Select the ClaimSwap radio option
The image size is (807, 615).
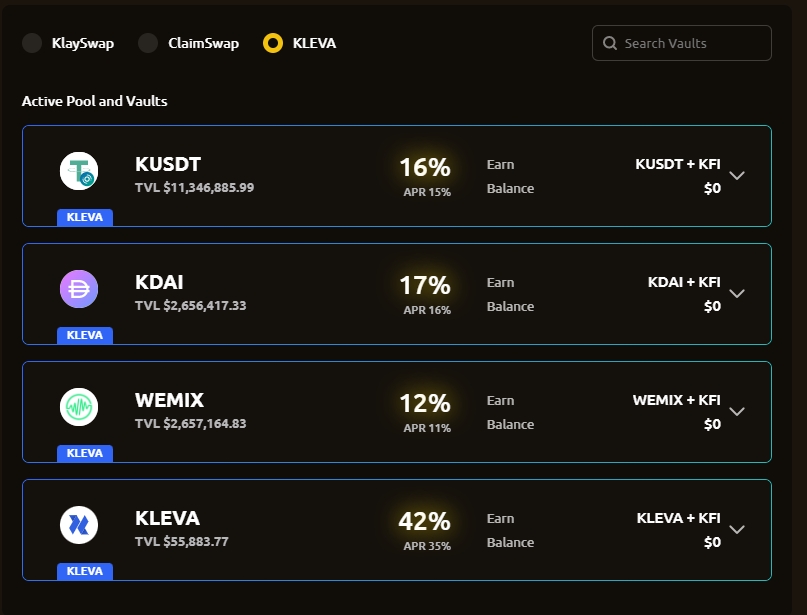(148, 43)
